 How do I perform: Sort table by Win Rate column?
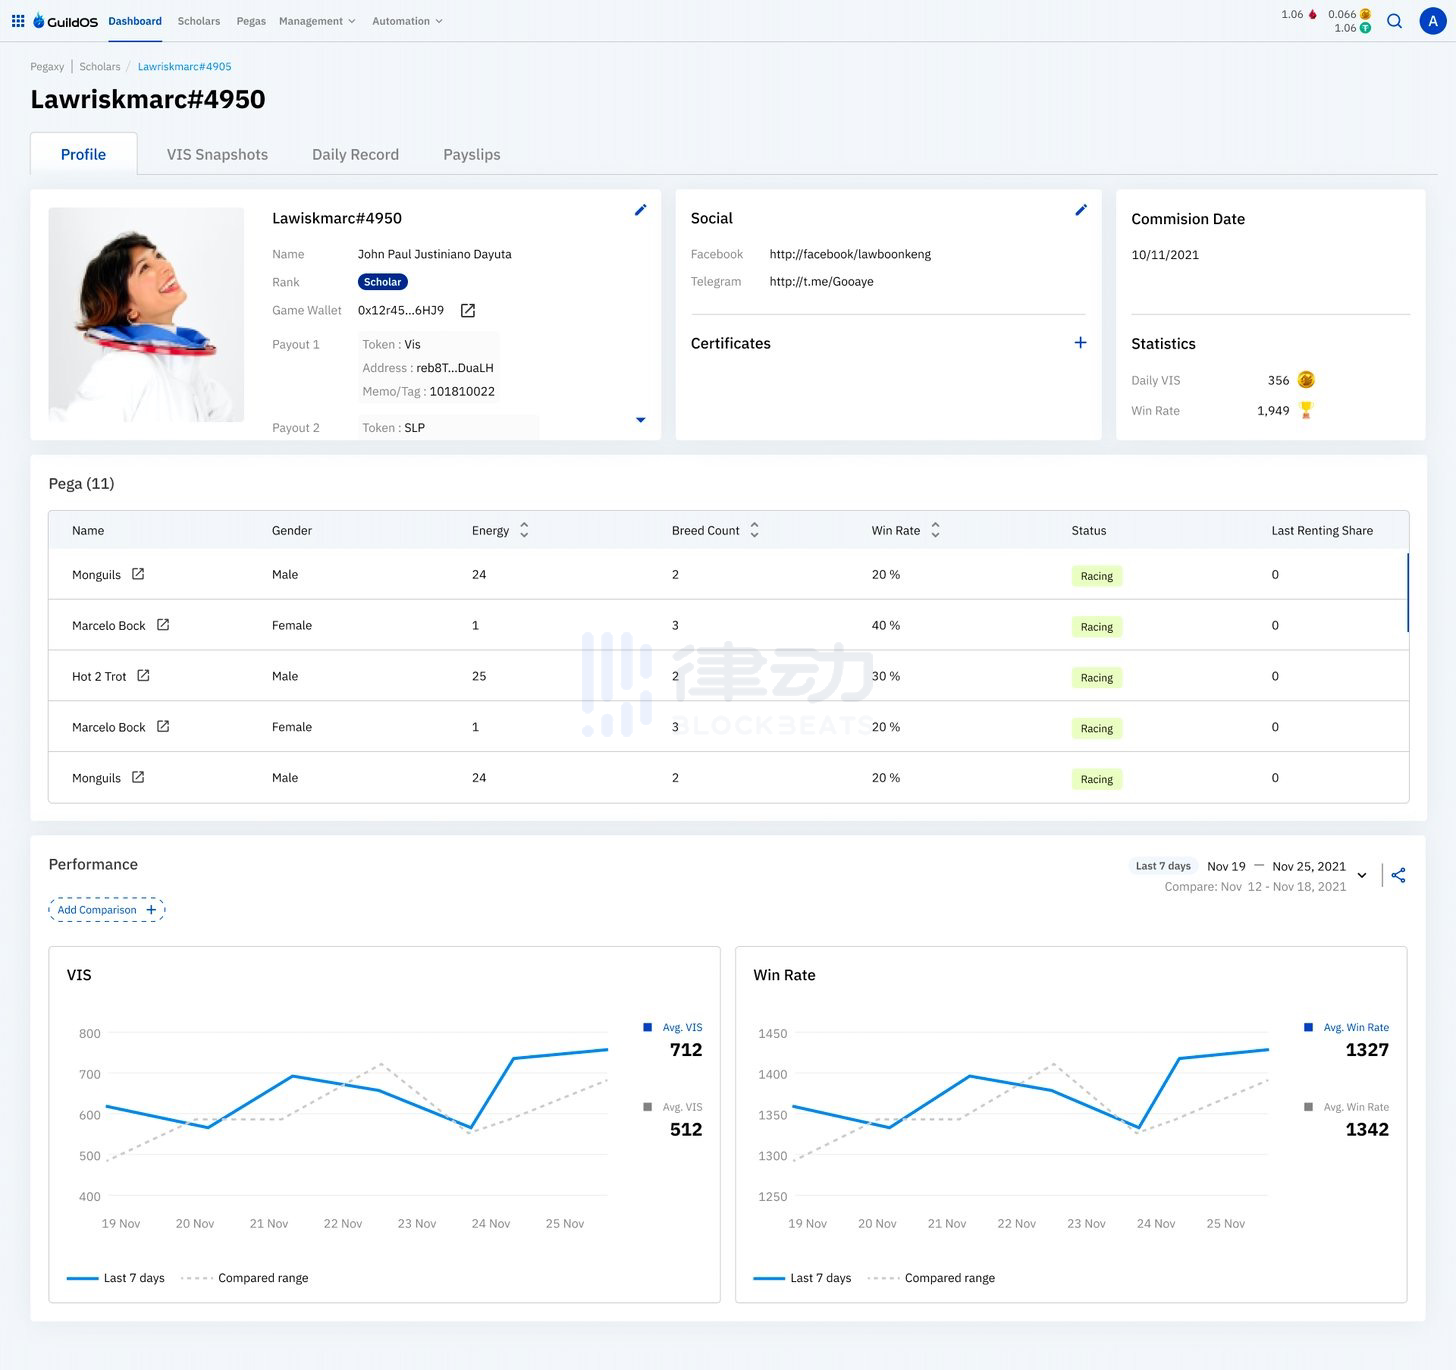pos(935,530)
